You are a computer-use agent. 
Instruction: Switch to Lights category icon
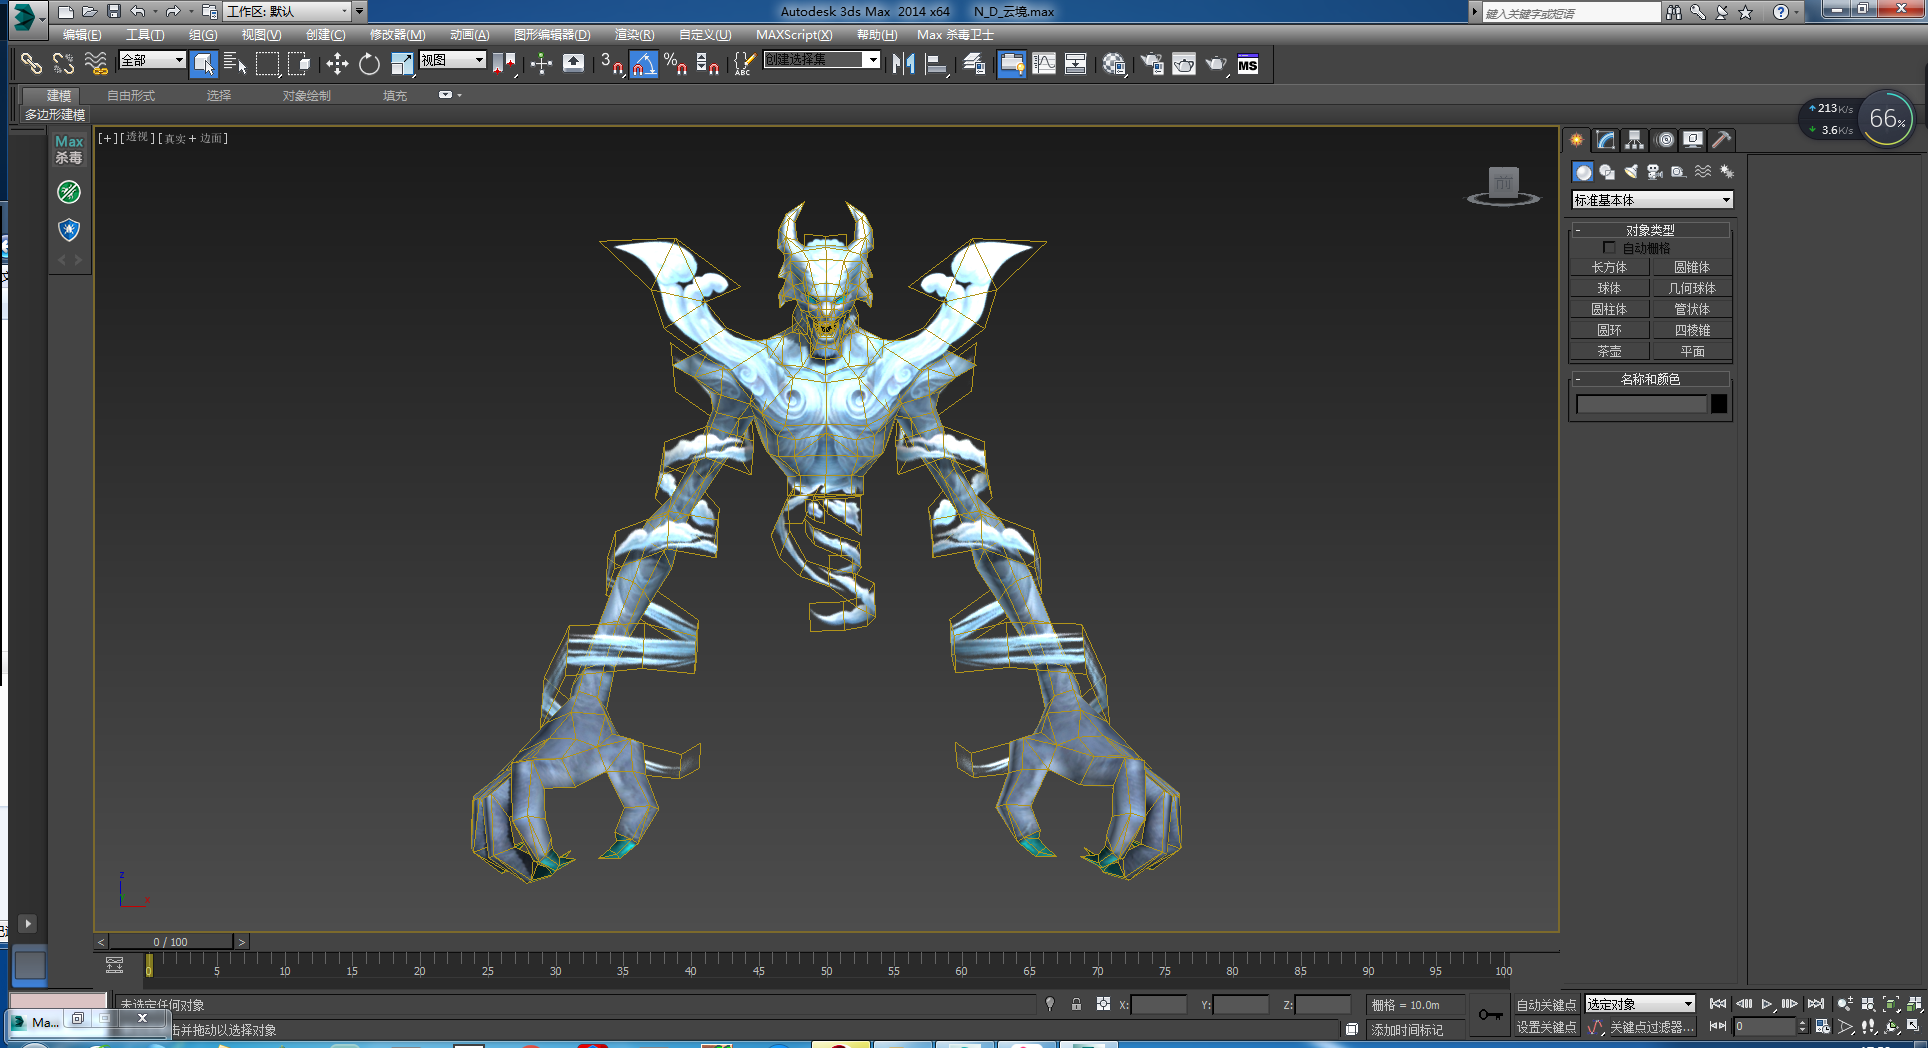pyautogui.click(x=1631, y=172)
